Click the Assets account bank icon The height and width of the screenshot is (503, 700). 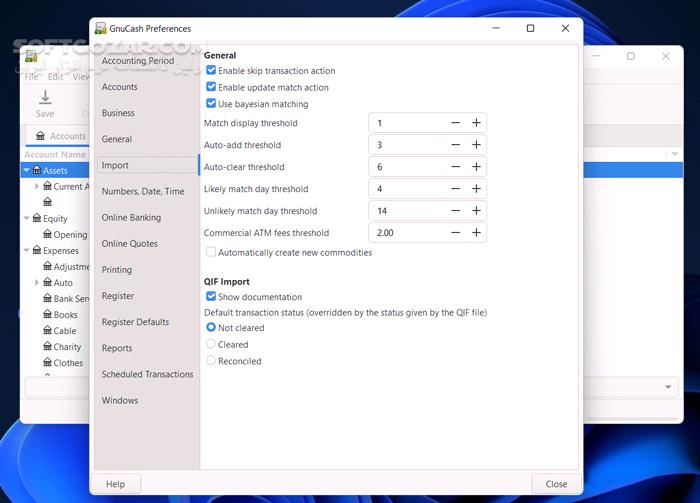[x=37, y=171]
